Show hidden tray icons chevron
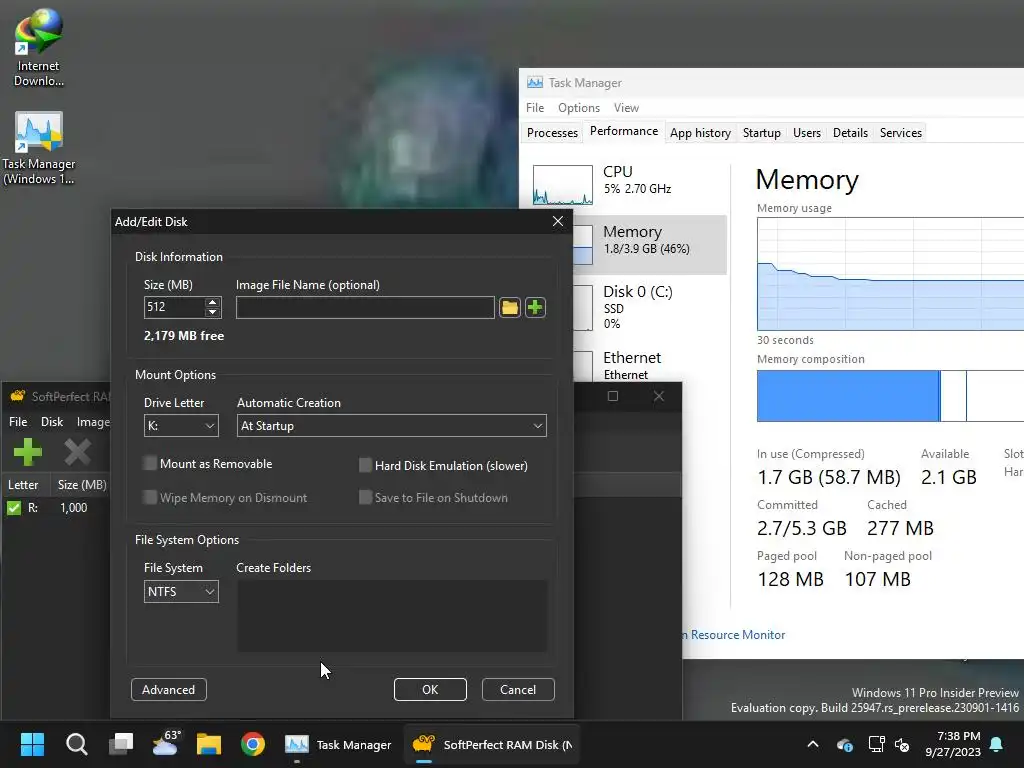 point(813,744)
